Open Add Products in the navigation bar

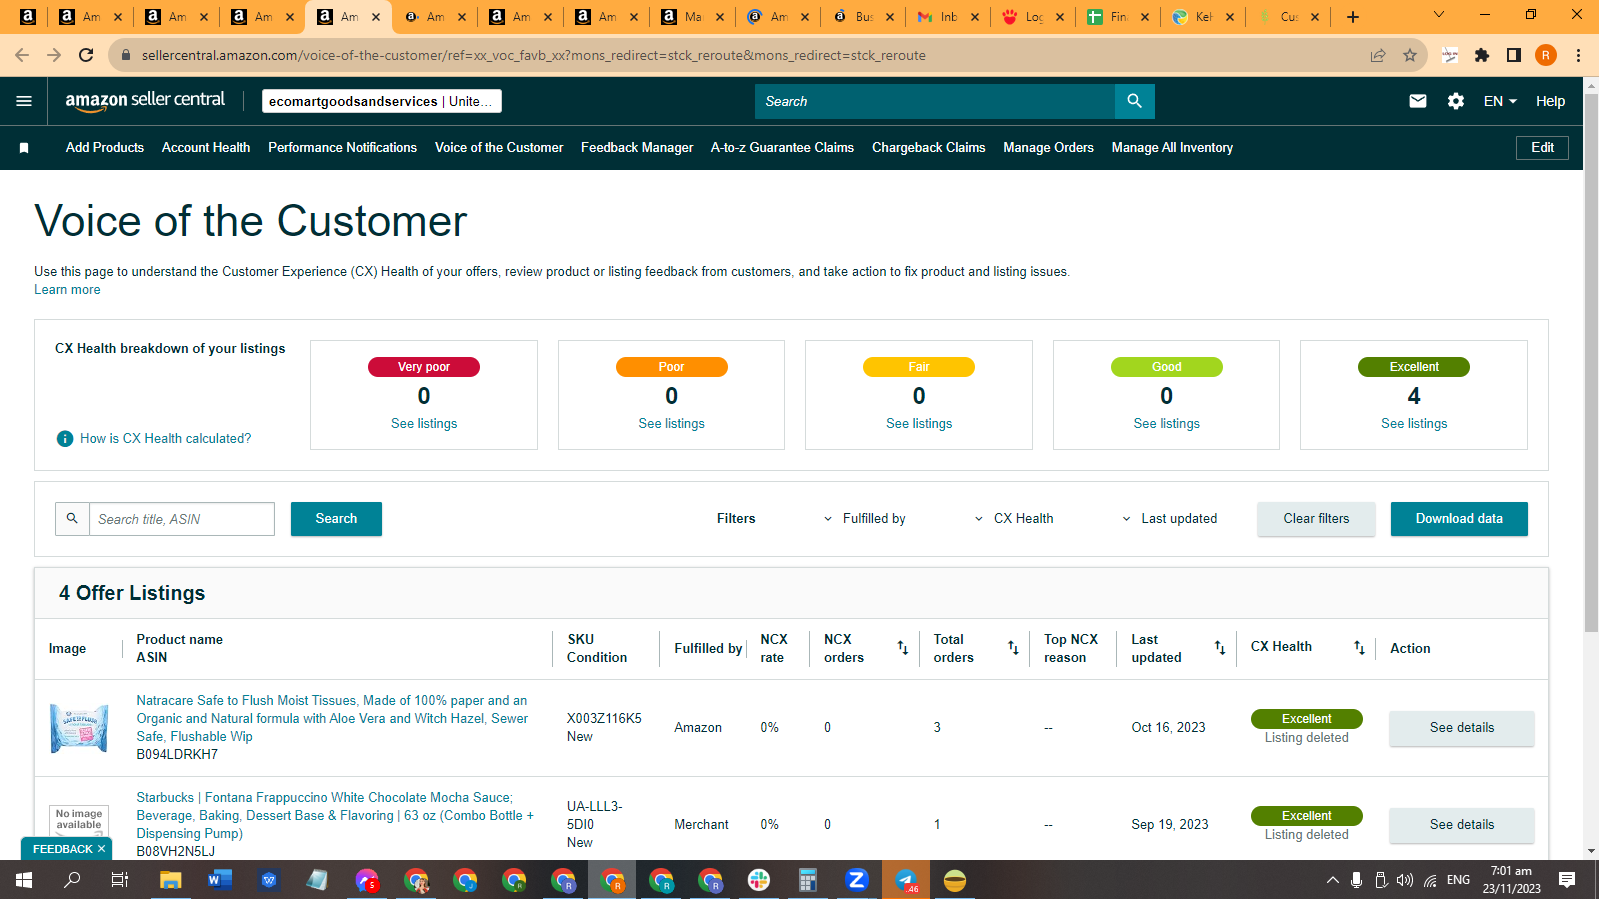click(105, 148)
